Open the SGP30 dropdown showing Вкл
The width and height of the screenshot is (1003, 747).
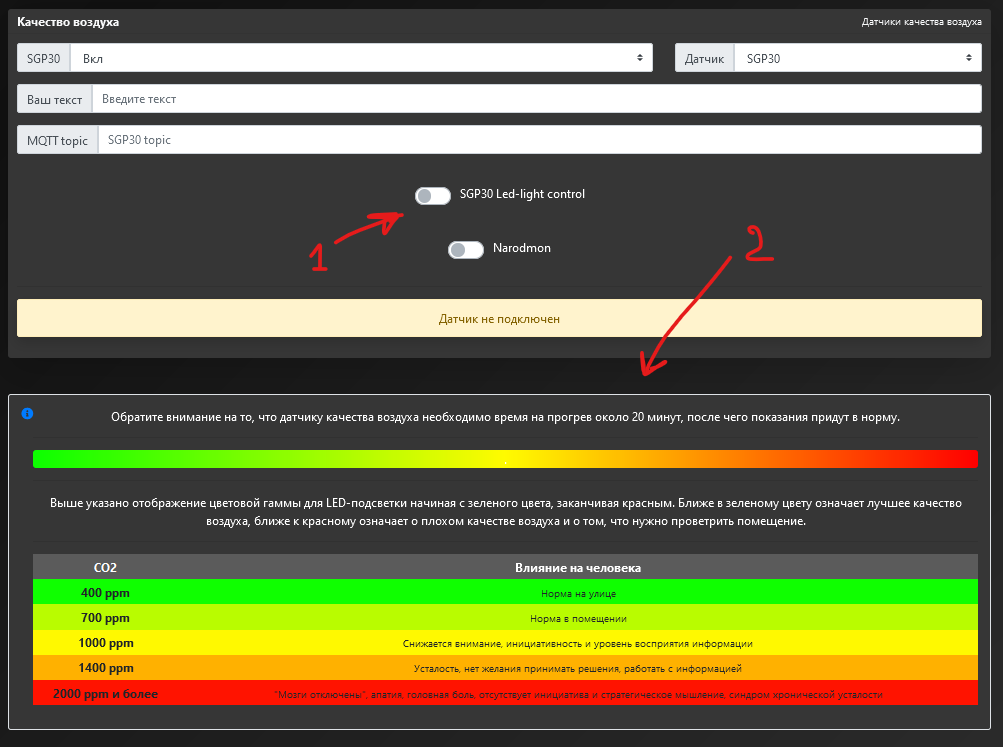pyautogui.click(x=362, y=58)
